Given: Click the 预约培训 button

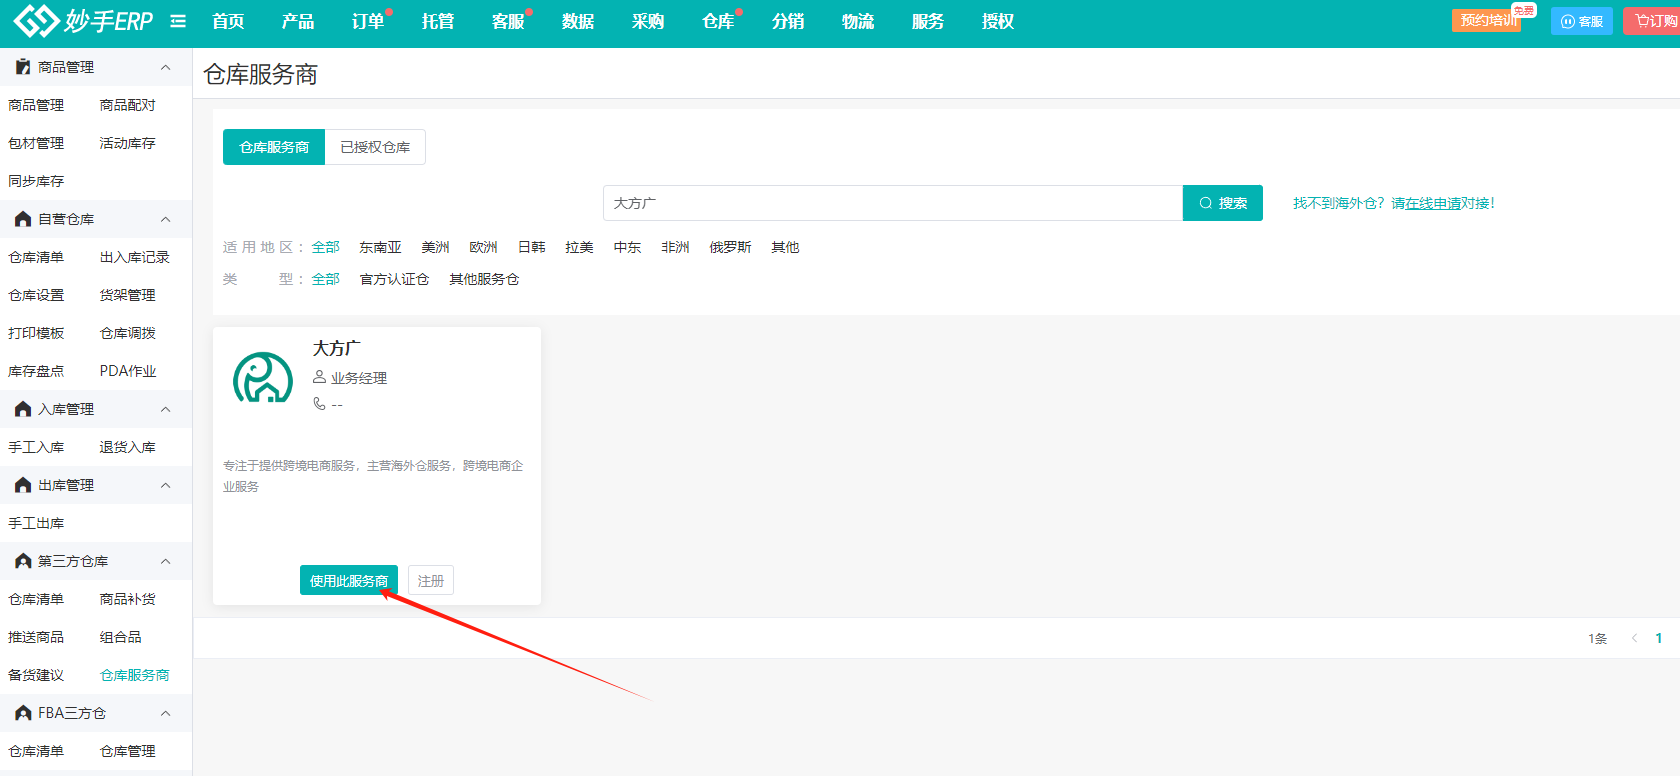Looking at the screenshot, I should 1487,20.
